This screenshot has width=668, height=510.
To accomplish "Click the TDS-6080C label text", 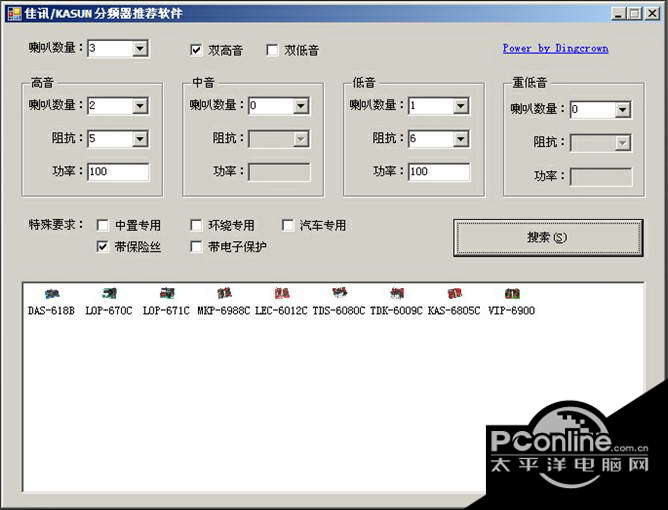I will pos(339,311).
